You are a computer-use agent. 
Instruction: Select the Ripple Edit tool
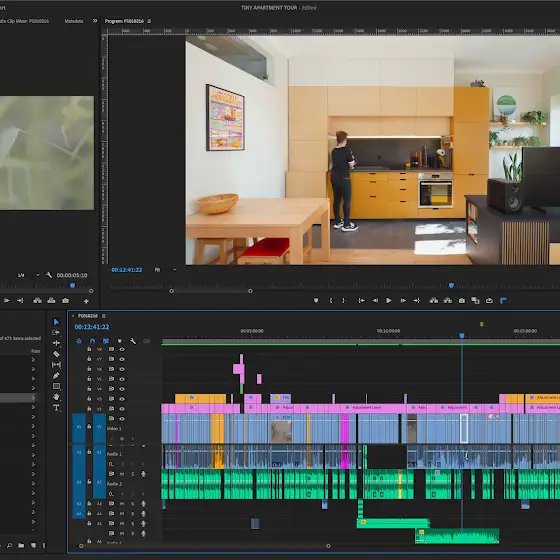(x=56, y=343)
